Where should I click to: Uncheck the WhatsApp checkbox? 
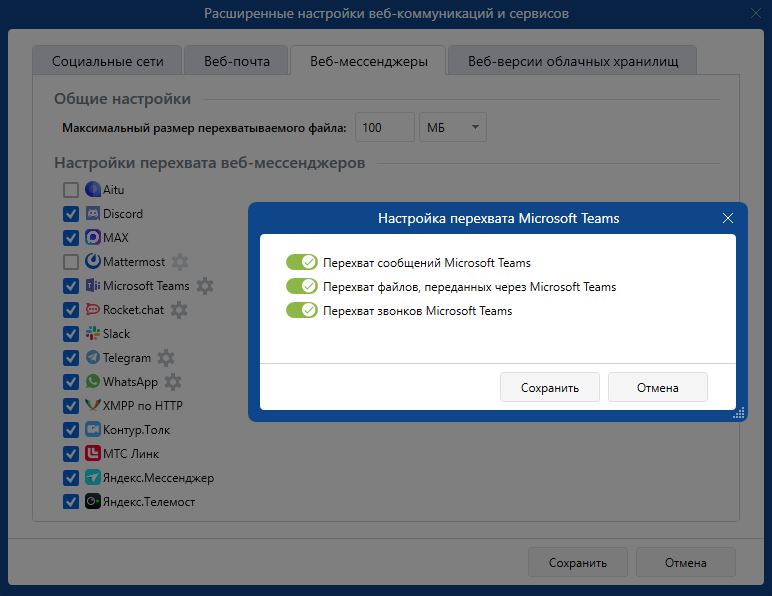coord(71,382)
